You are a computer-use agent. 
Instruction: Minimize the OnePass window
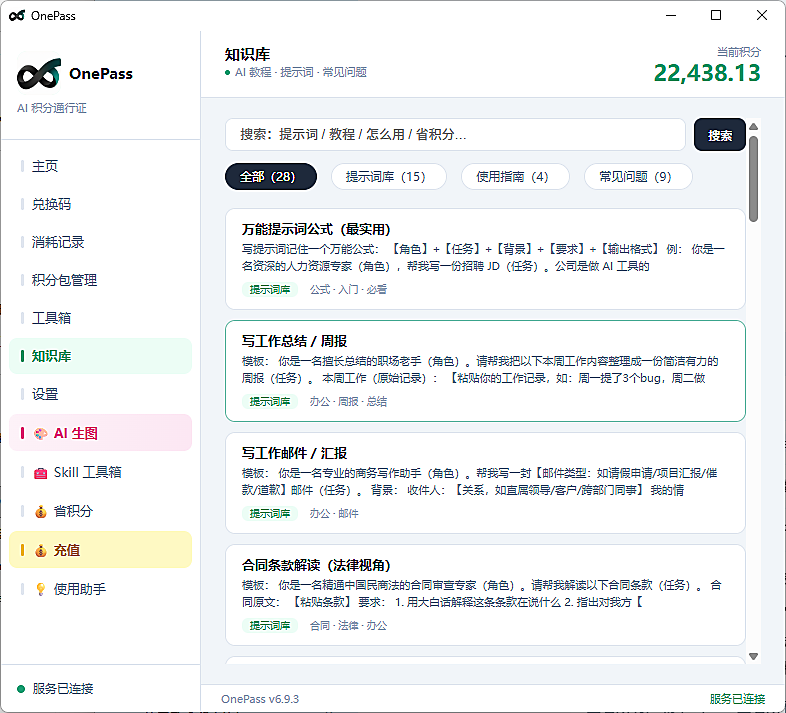tap(671, 16)
